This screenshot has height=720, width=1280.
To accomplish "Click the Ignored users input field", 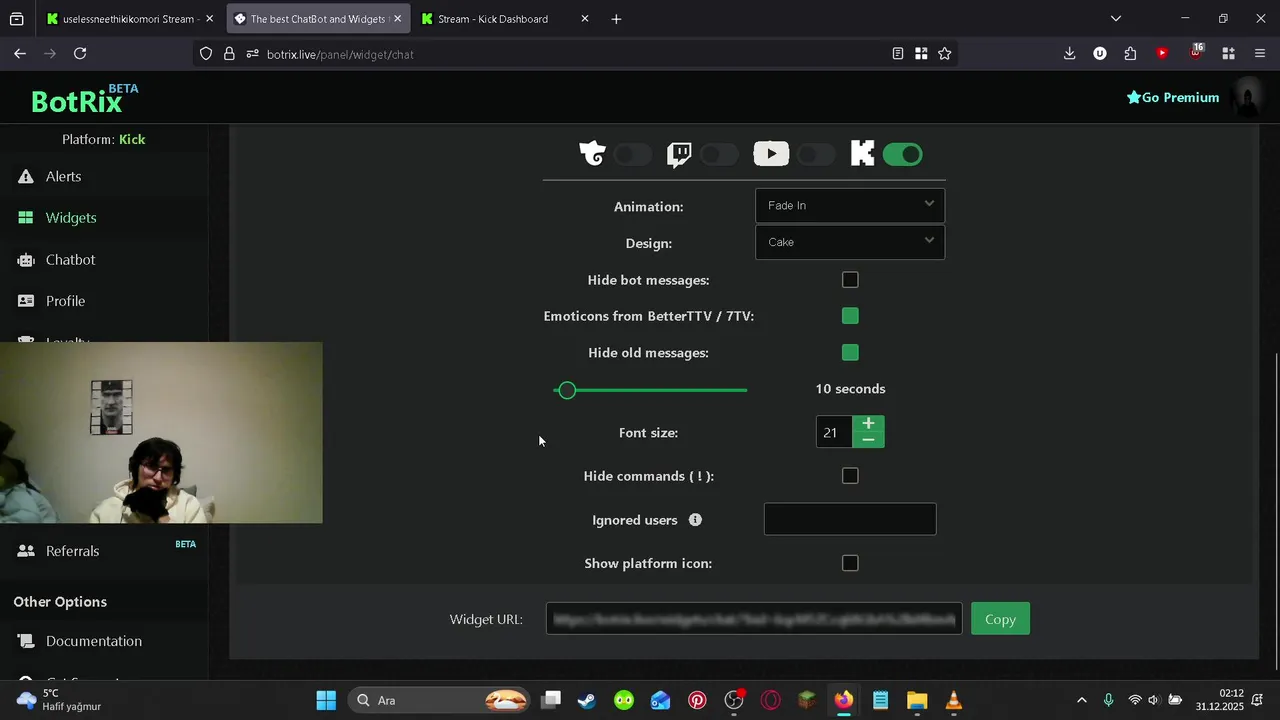I will tap(850, 519).
